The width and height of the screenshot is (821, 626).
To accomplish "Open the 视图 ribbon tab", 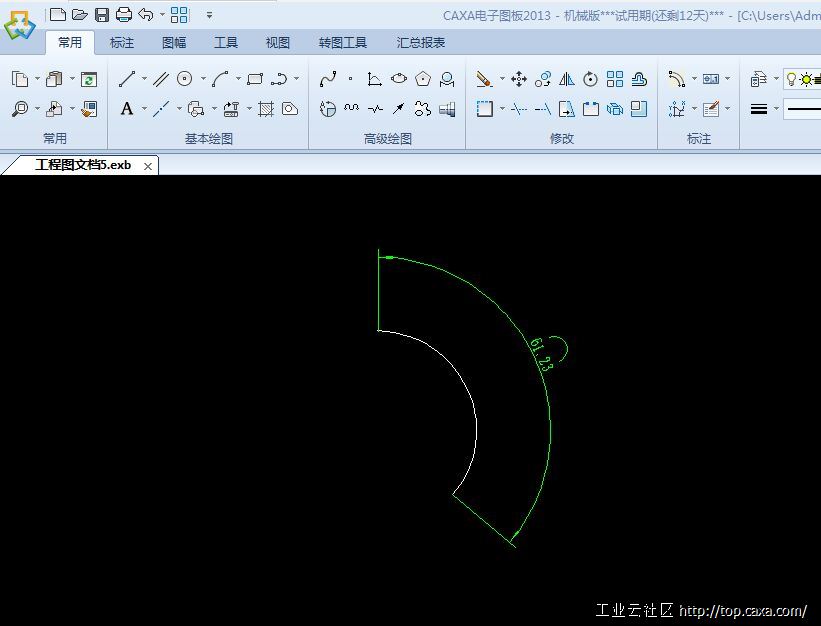I will point(277,43).
